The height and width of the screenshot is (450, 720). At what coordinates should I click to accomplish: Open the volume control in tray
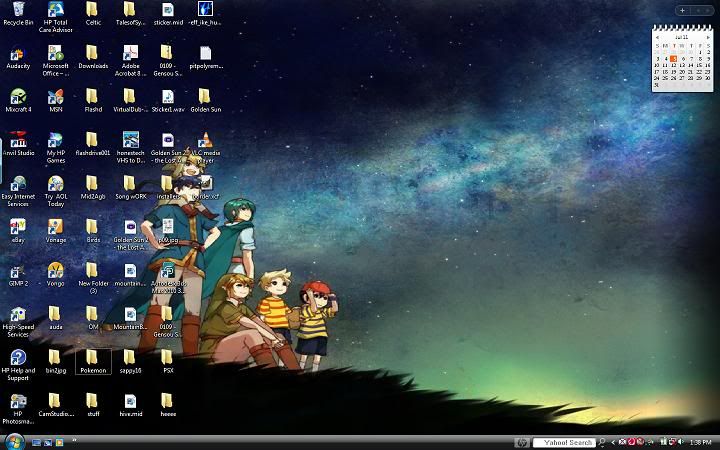[680, 442]
